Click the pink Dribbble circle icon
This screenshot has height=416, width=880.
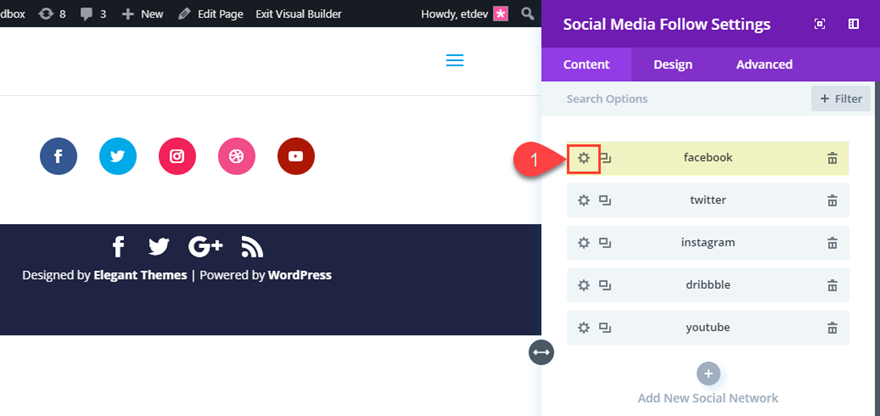pos(237,156)
